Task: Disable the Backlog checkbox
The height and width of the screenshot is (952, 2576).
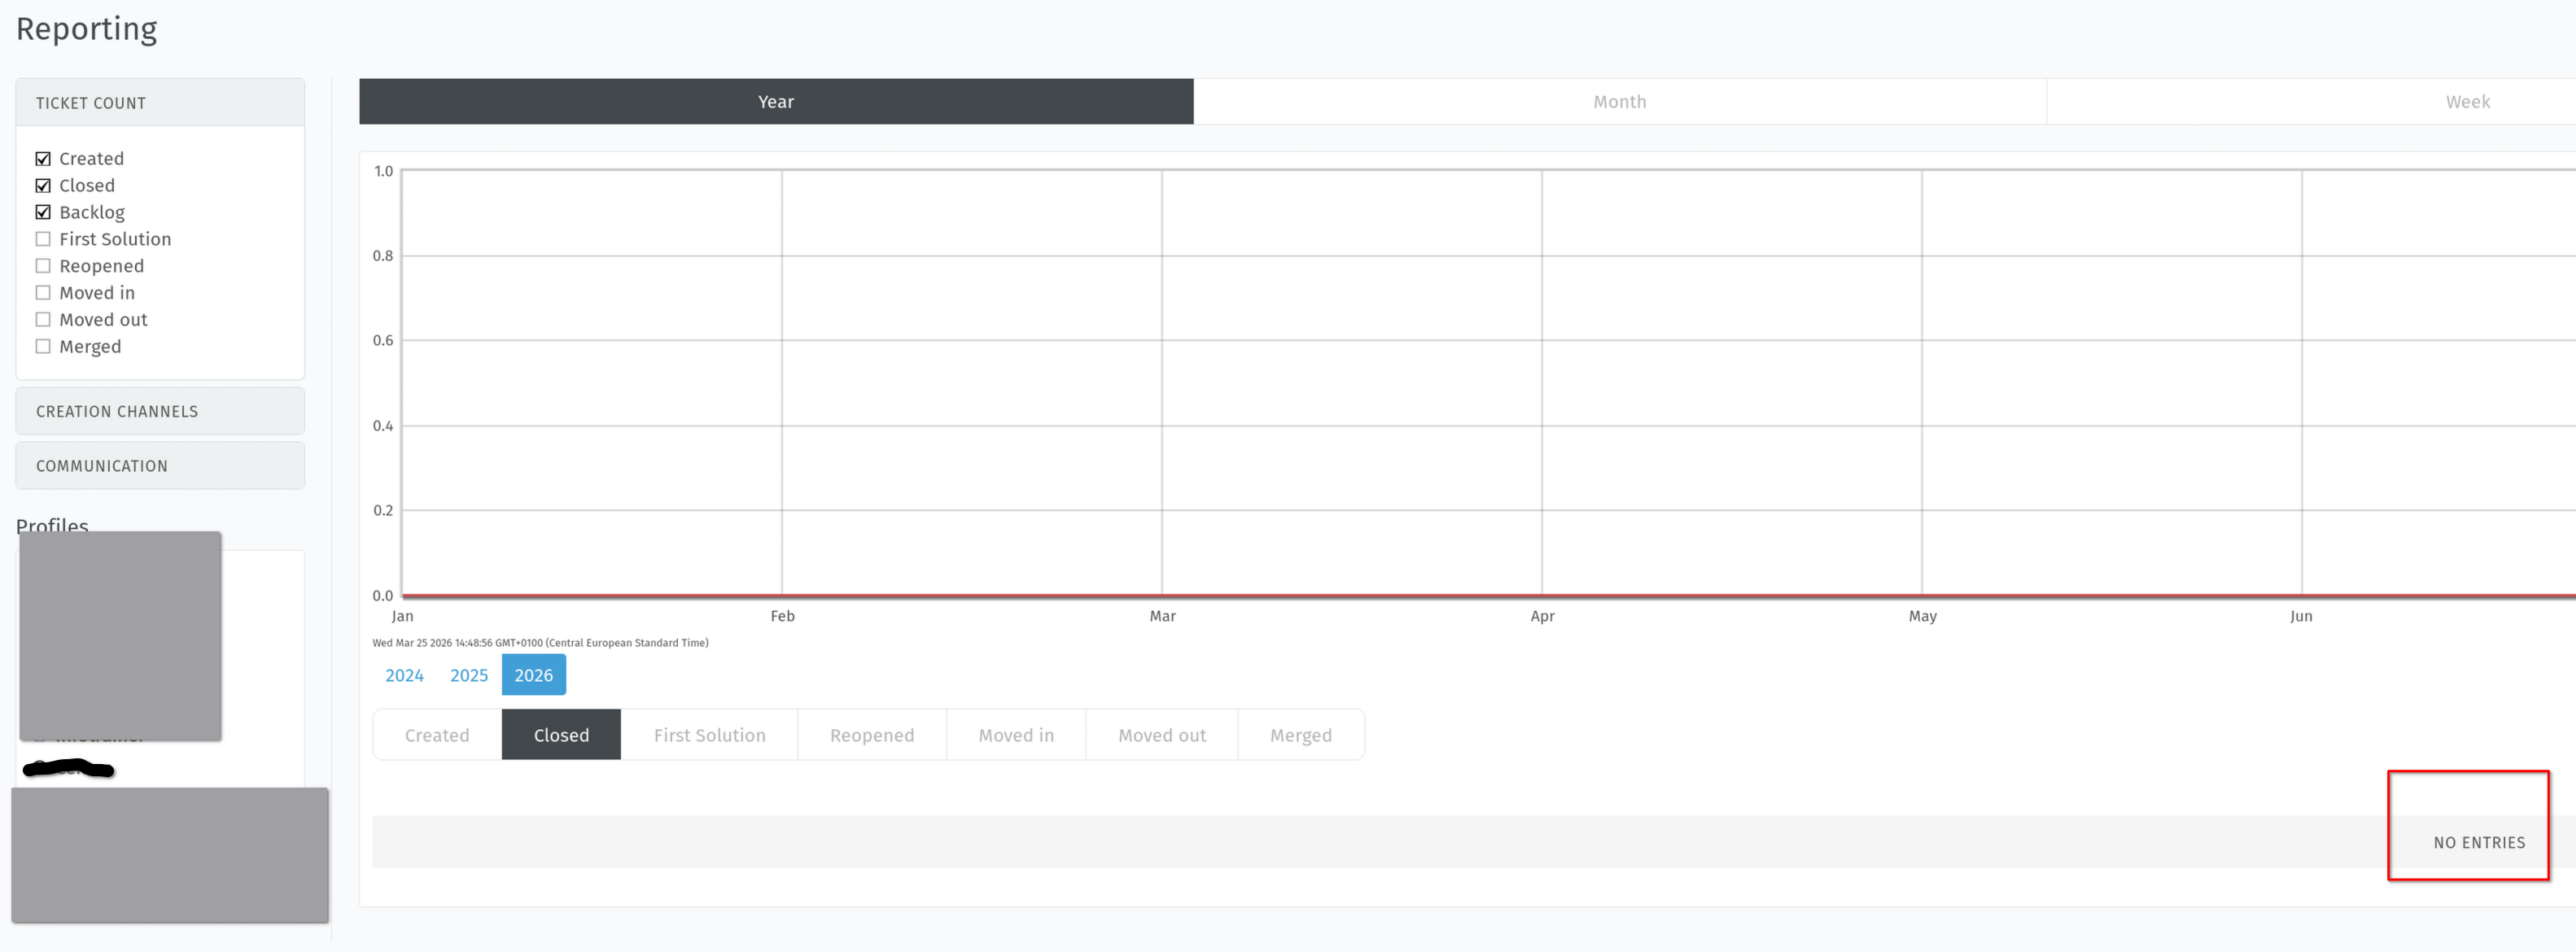Action: click(43, 212)
